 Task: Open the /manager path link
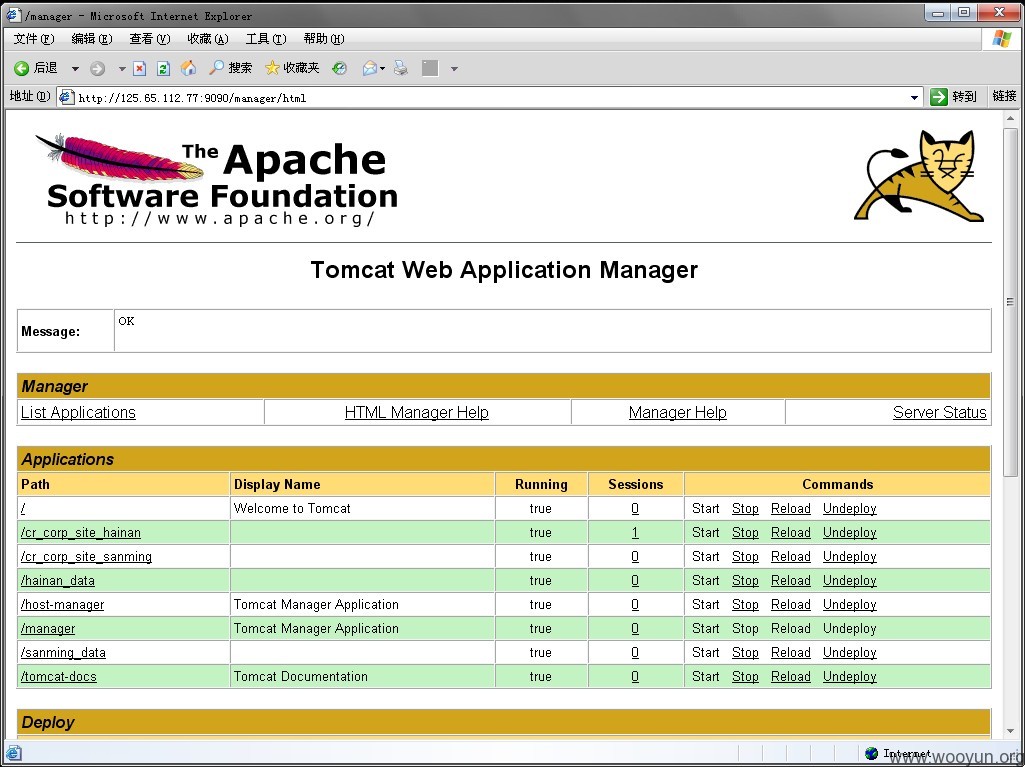[x=48, y=629]
